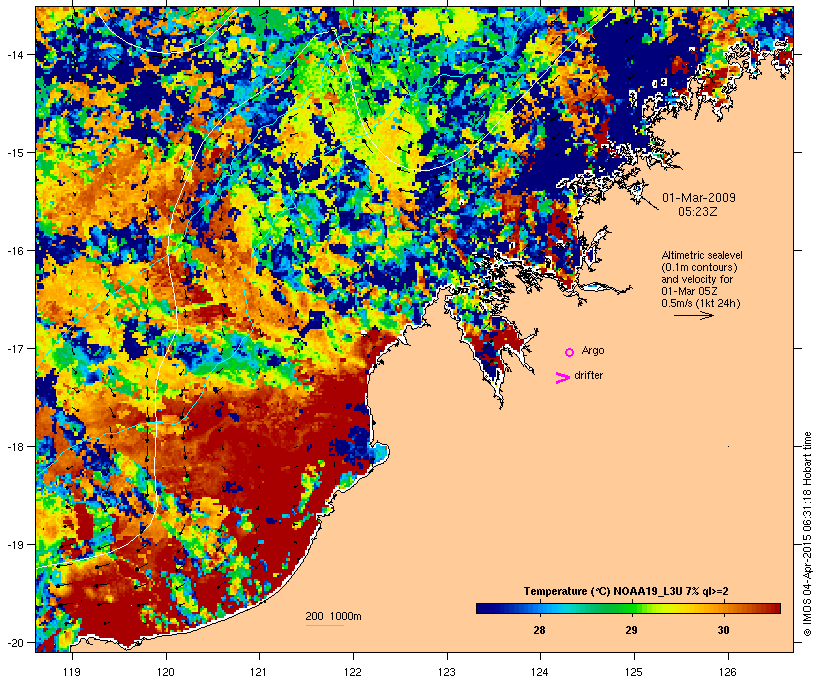The width and height of the screenshot is (820, 680).
Task: Click the '200 1000m' depth label
Action: (333, 616)
